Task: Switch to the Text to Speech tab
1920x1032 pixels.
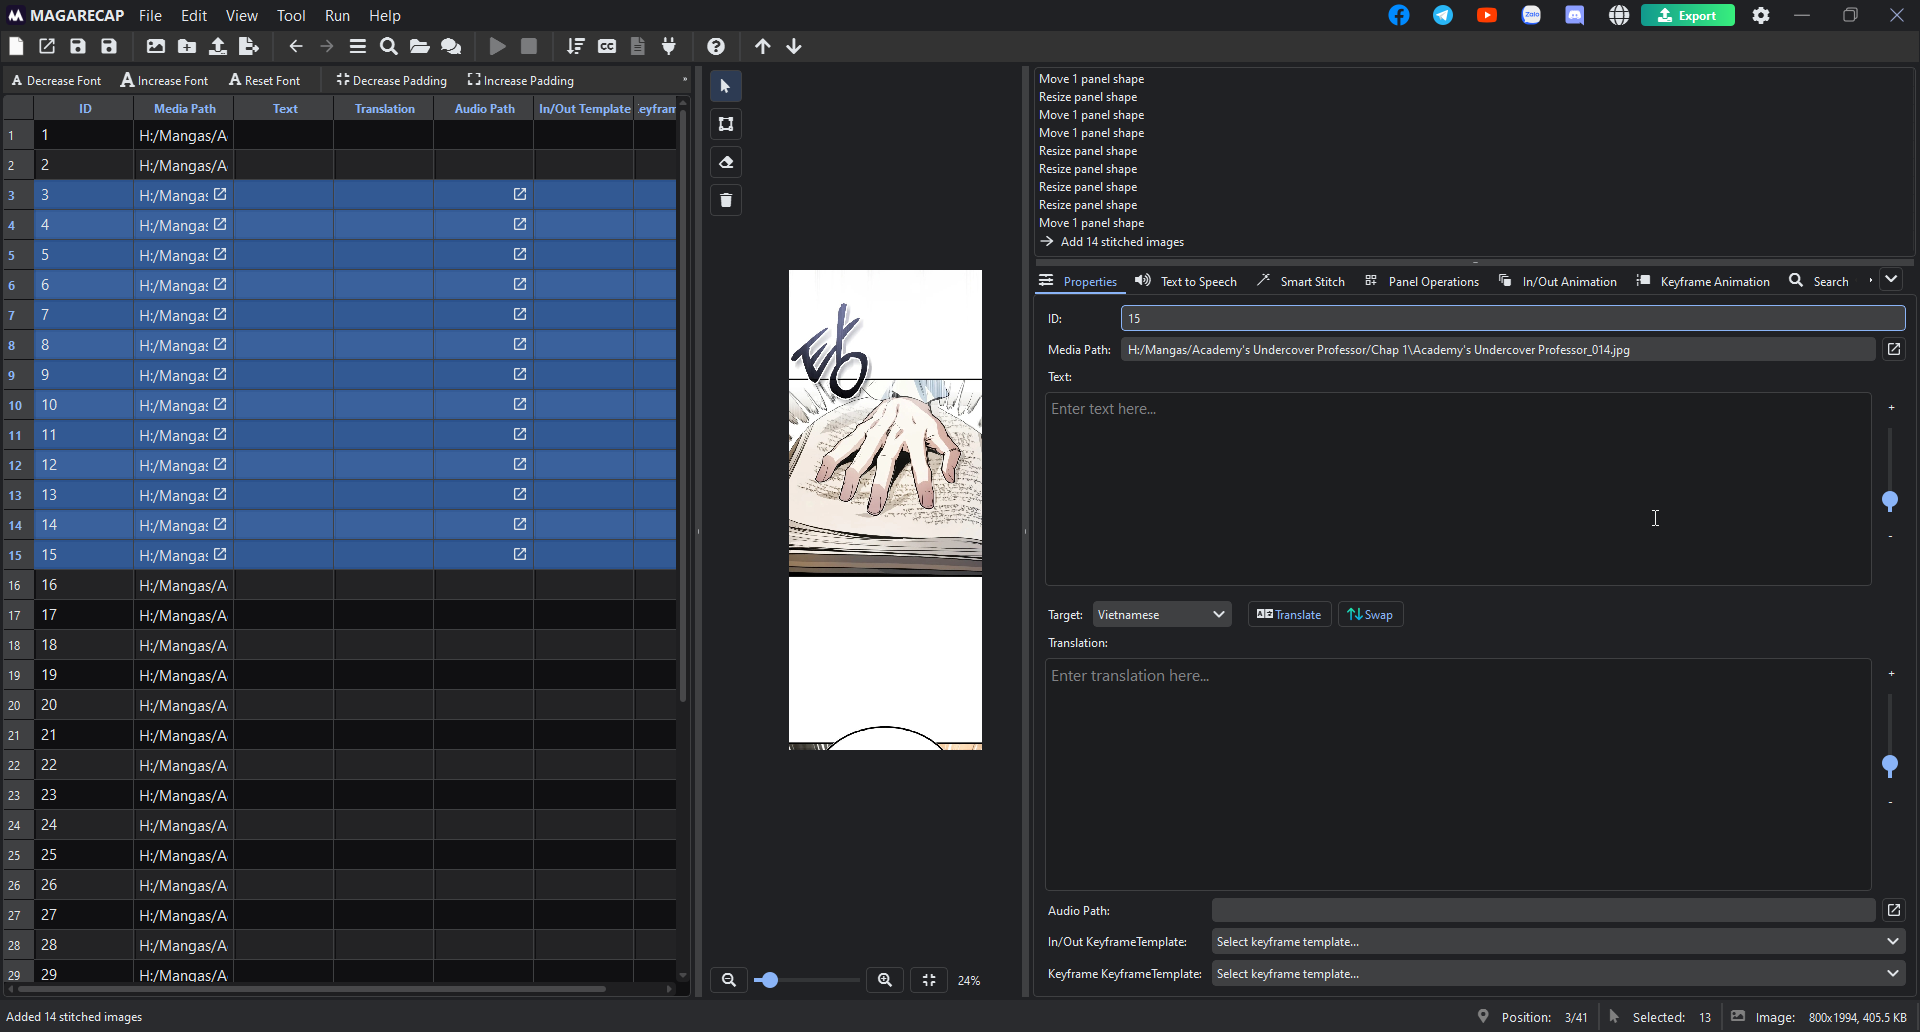Action: [1186, 281]
